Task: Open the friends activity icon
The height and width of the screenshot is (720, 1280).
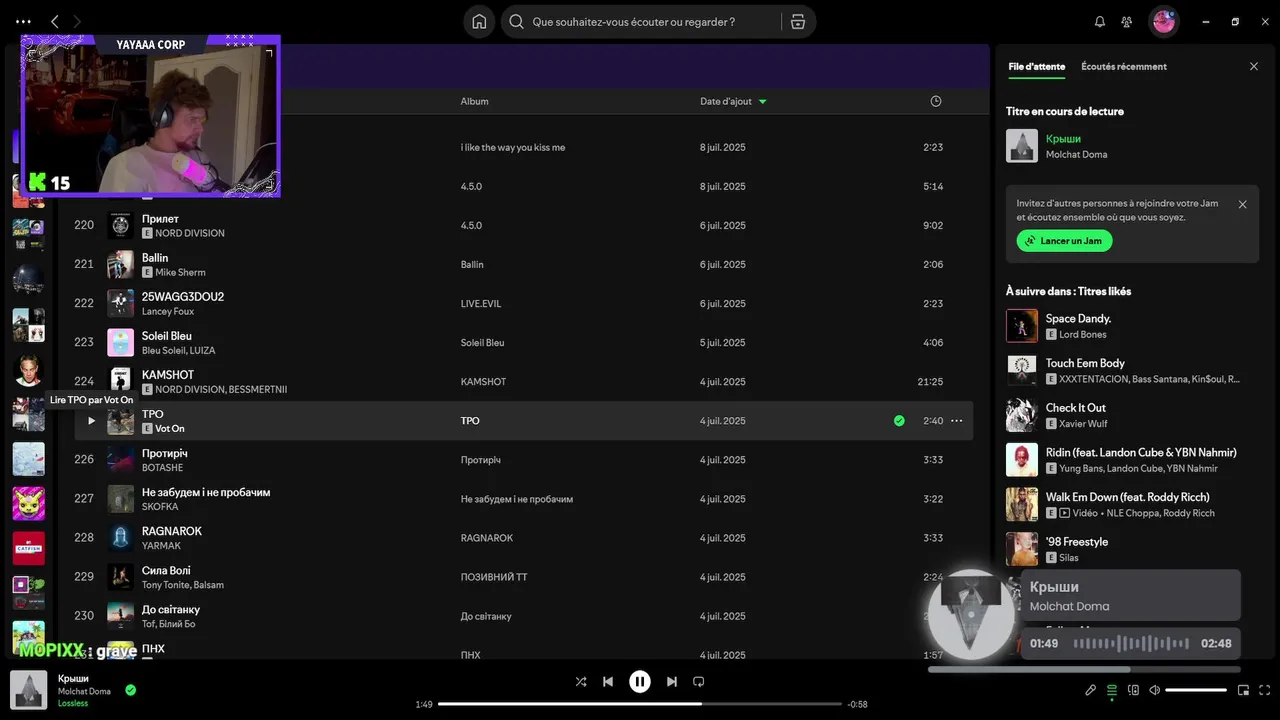Action: [x=1127, y=21]
